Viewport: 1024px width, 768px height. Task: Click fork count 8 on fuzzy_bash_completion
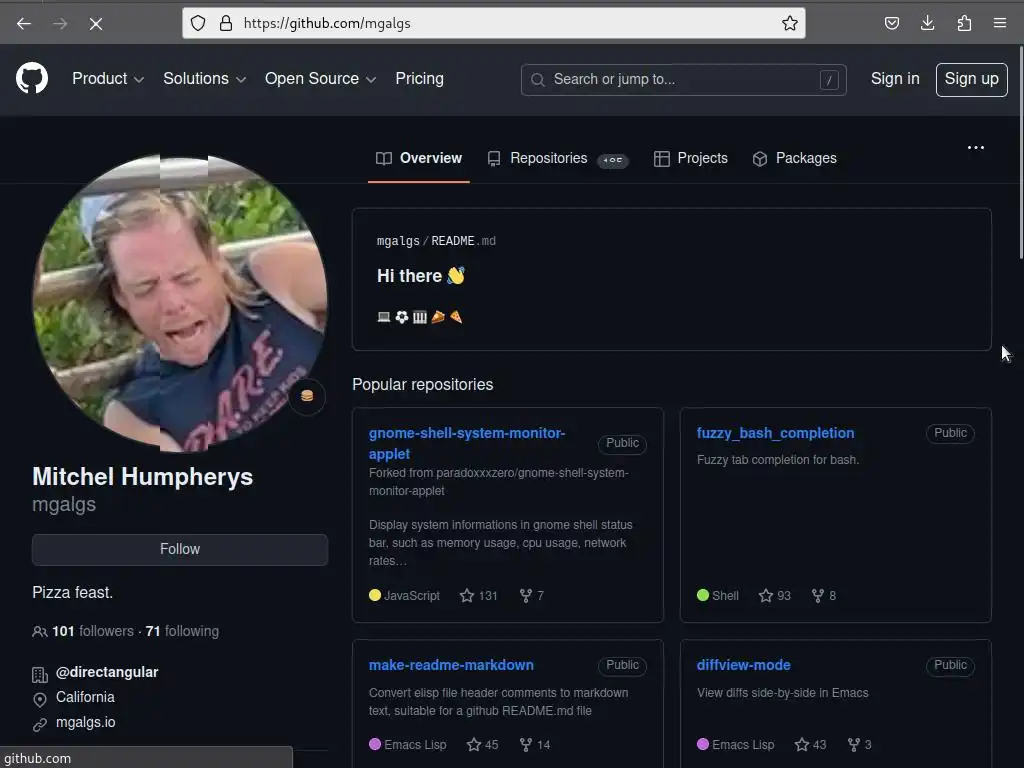[824, 596]
